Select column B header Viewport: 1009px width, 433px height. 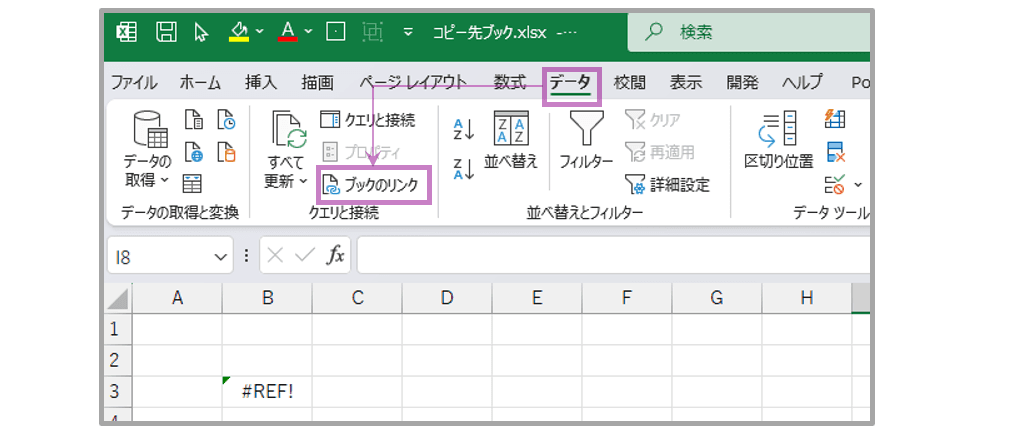pos(267,298)
